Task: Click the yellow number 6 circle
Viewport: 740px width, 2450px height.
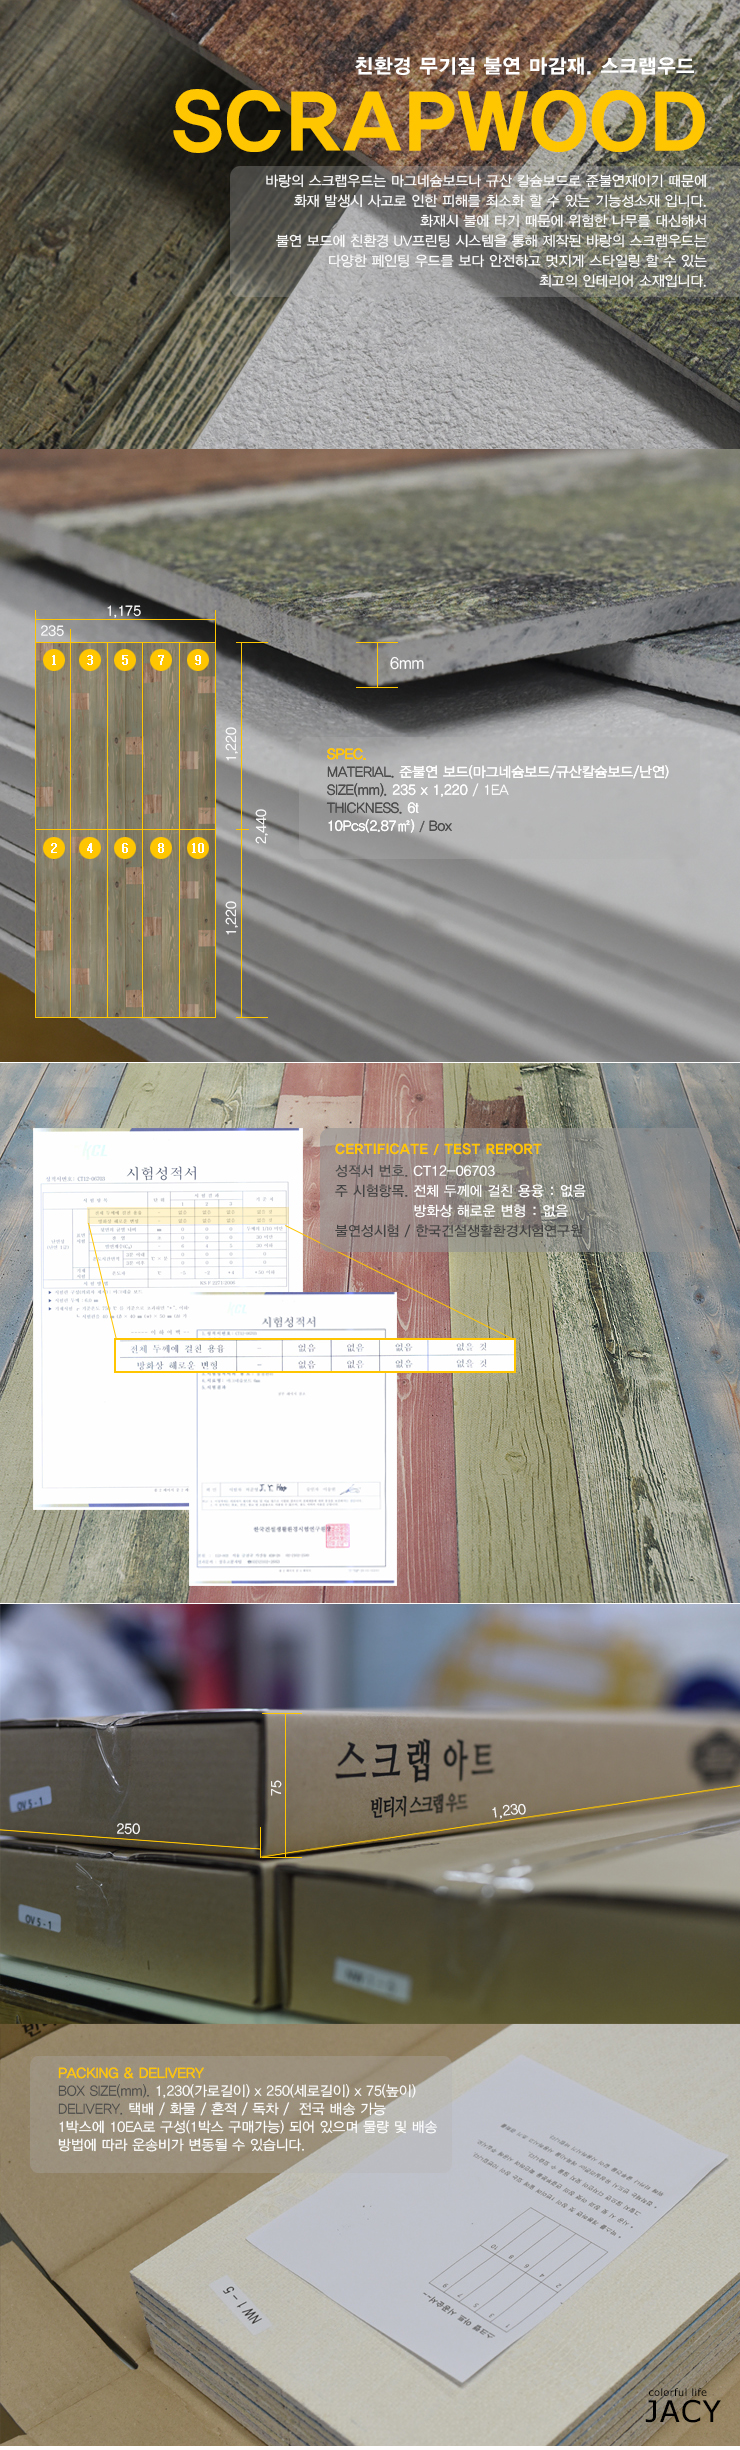Action: pos(125,848)
